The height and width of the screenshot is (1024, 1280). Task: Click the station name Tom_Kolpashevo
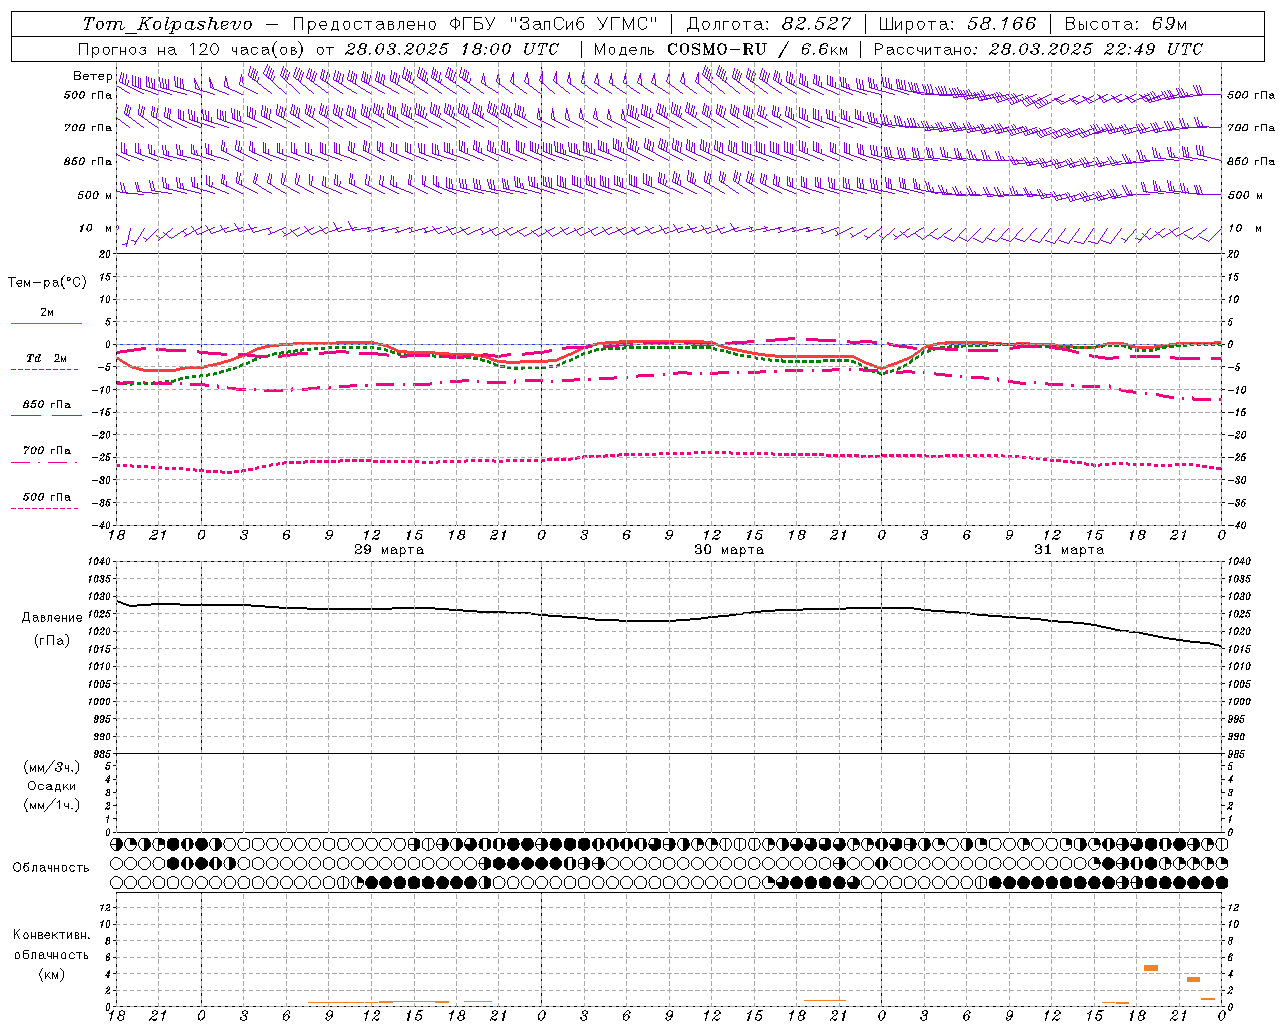(x=168, y=24)
